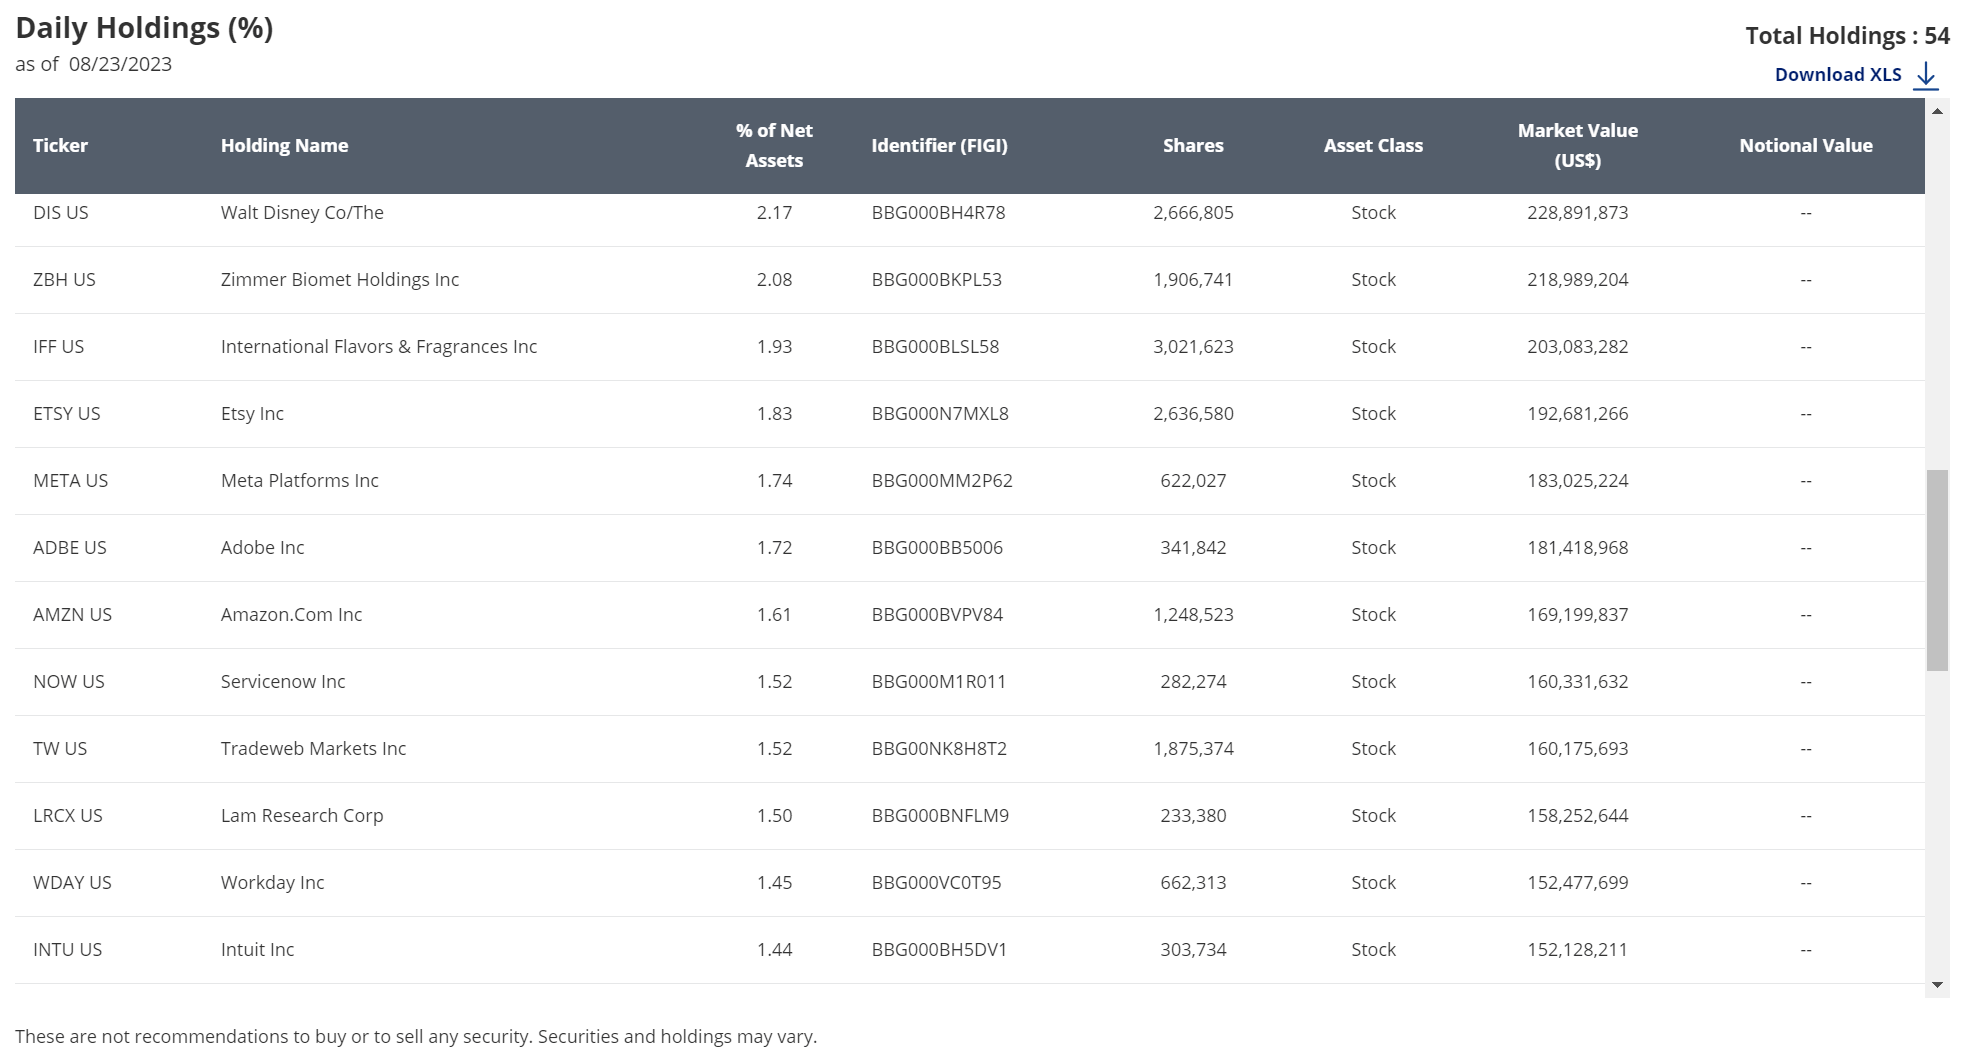This screenshot has width=1970, height=1061.
Task: Select the Amazon.Com Inc holding name
Action: coord(291,615)
